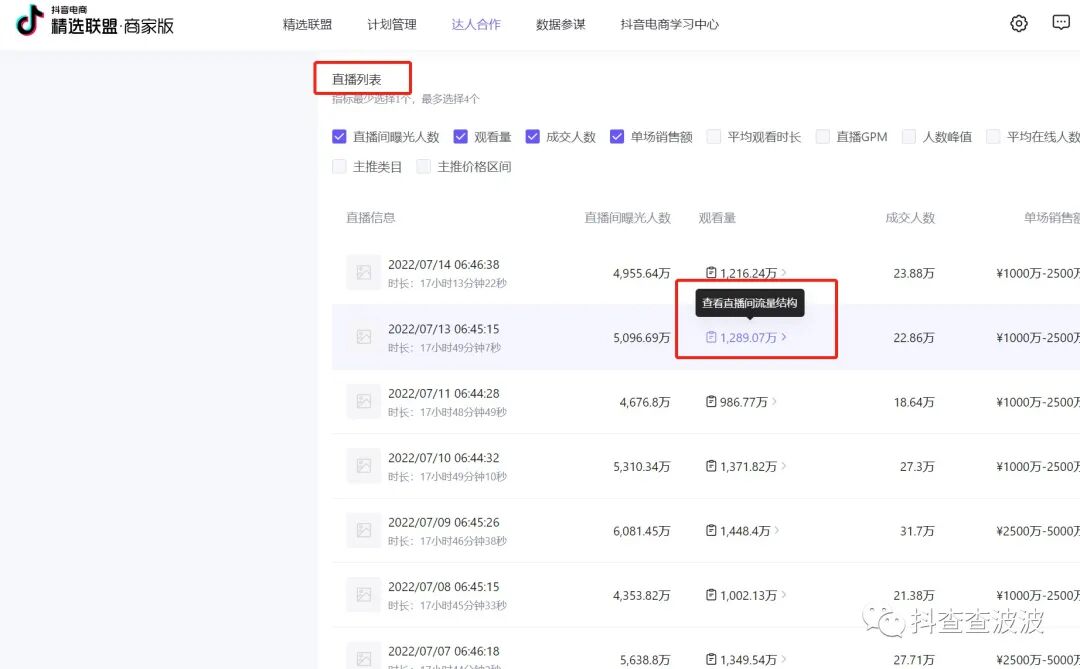Open the settings gear in top bar
Image resolution: width=1080 pixels, height=669 pixels.
1018,23
